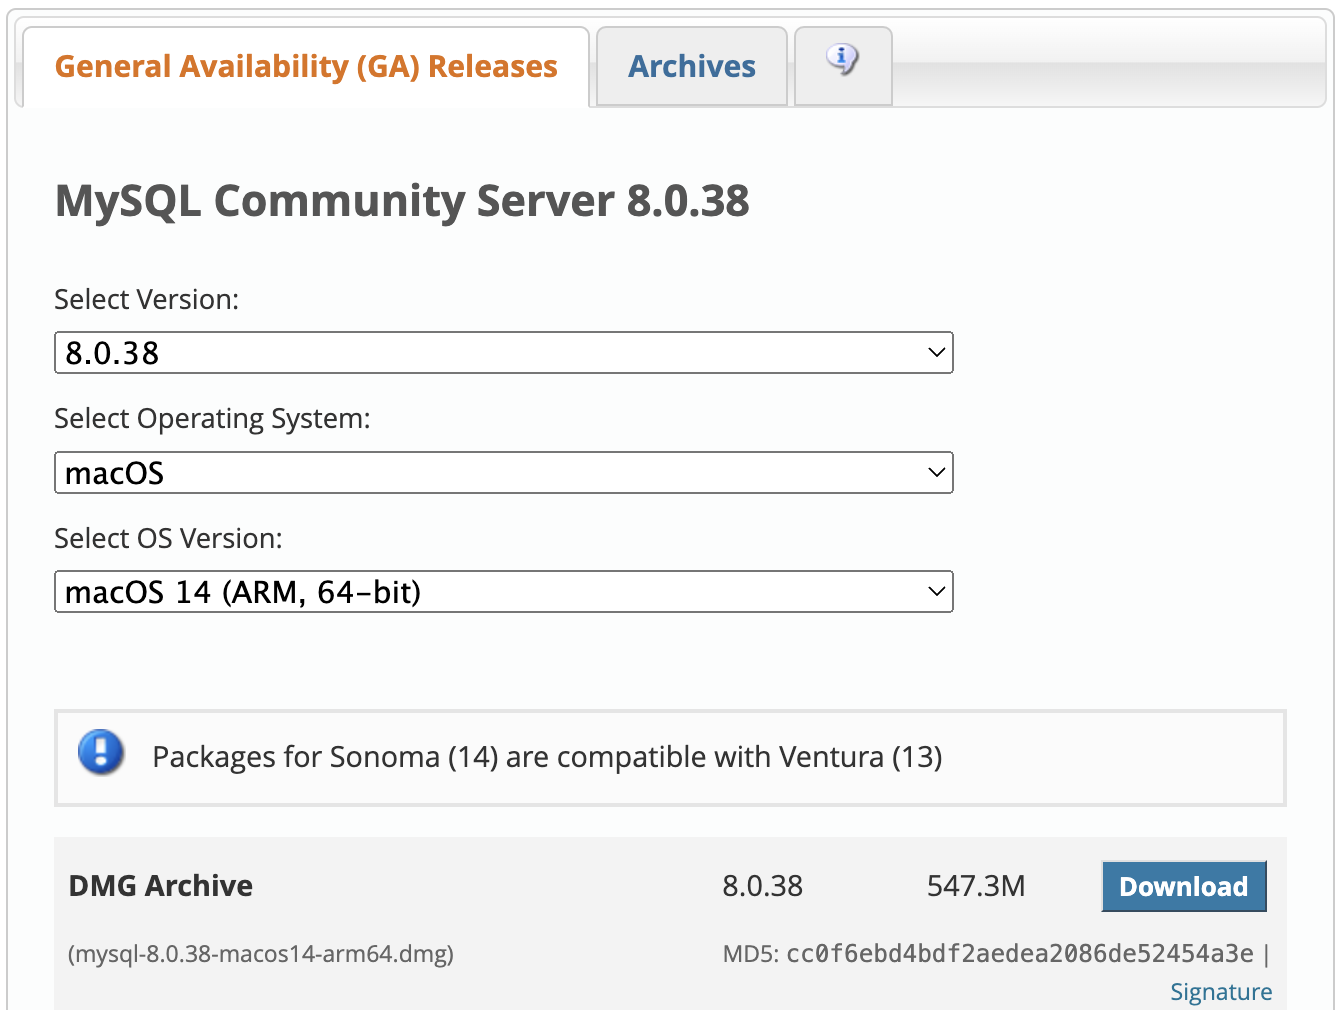Click the Sonoma compatibility notice text
The image size is (1338, 1010).
[x=547, y=757]
